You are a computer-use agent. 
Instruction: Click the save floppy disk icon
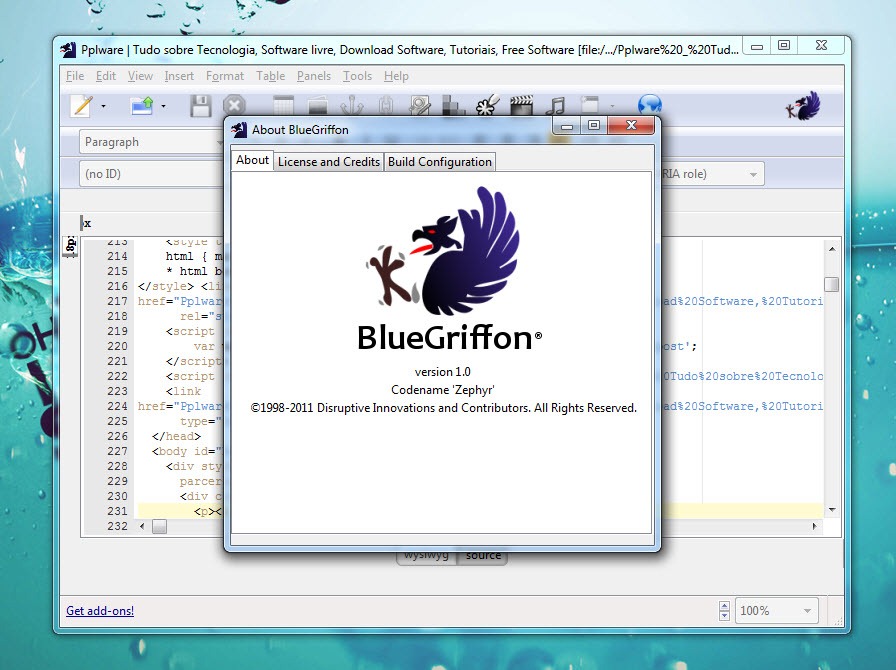click(x=201, y=106)
